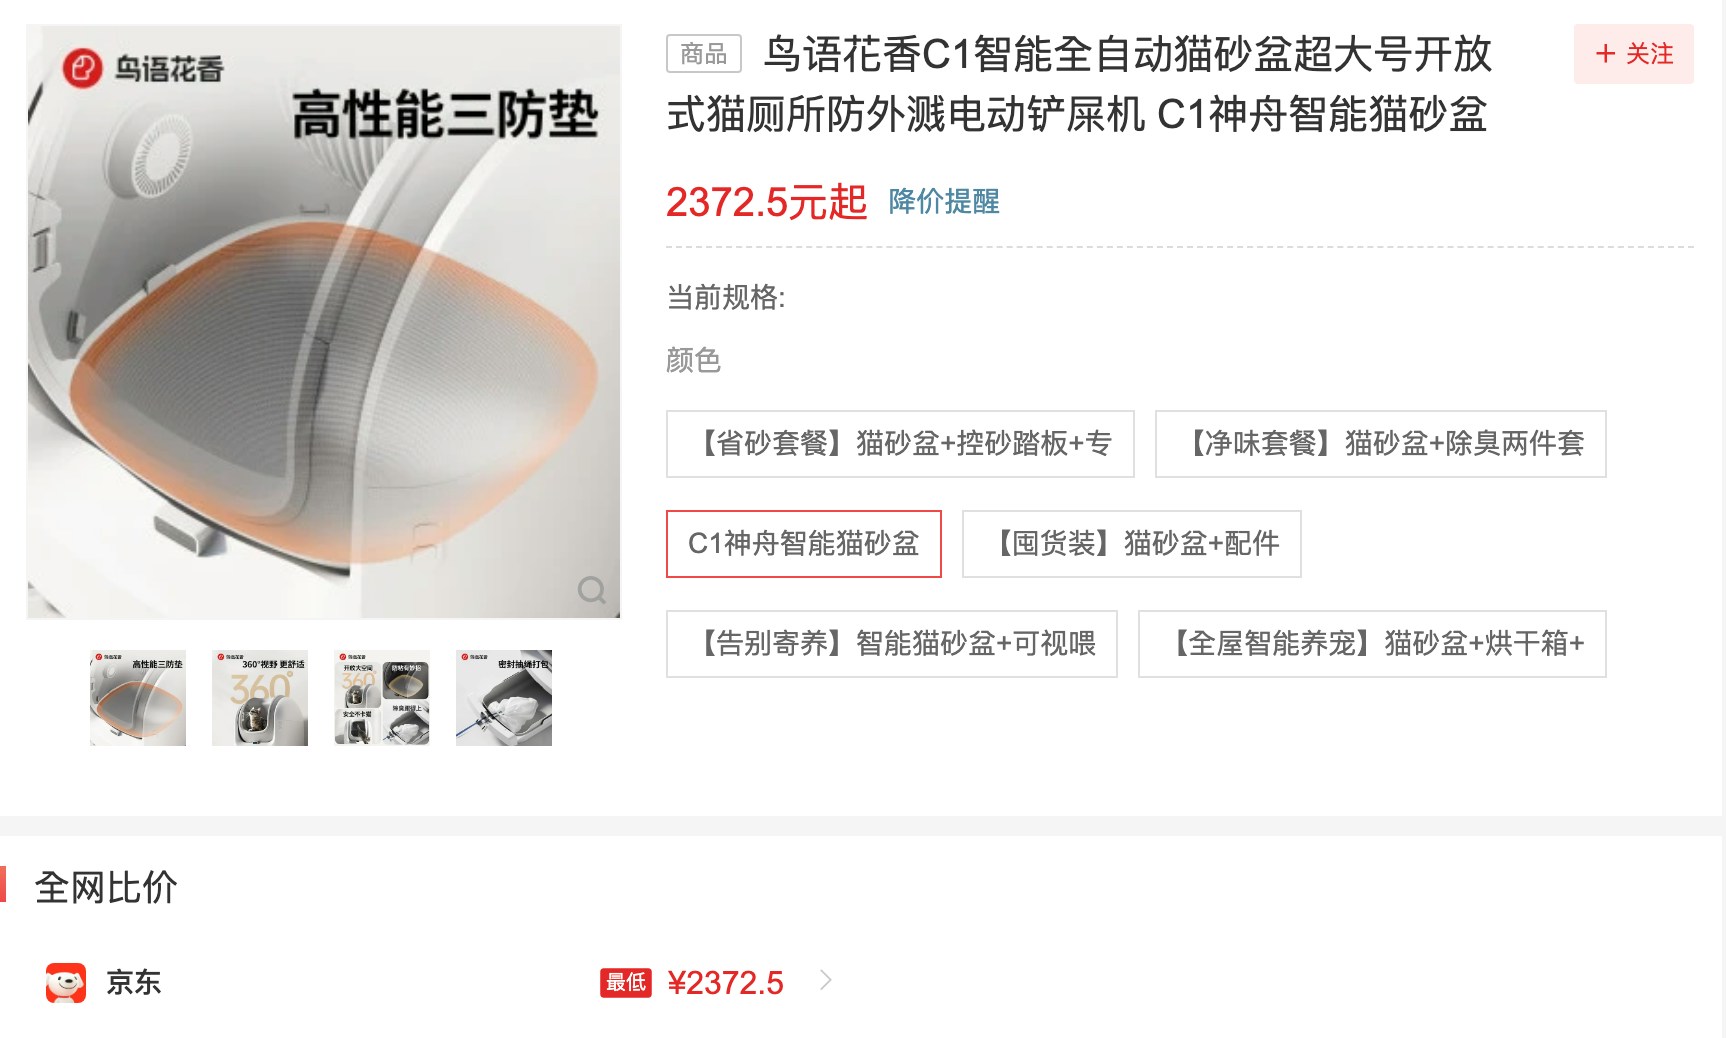Image resolution: width=1726 pixels, height=1038 pixels.
Task: Click the JD (京东) logo icon
Action: point(66,982)
